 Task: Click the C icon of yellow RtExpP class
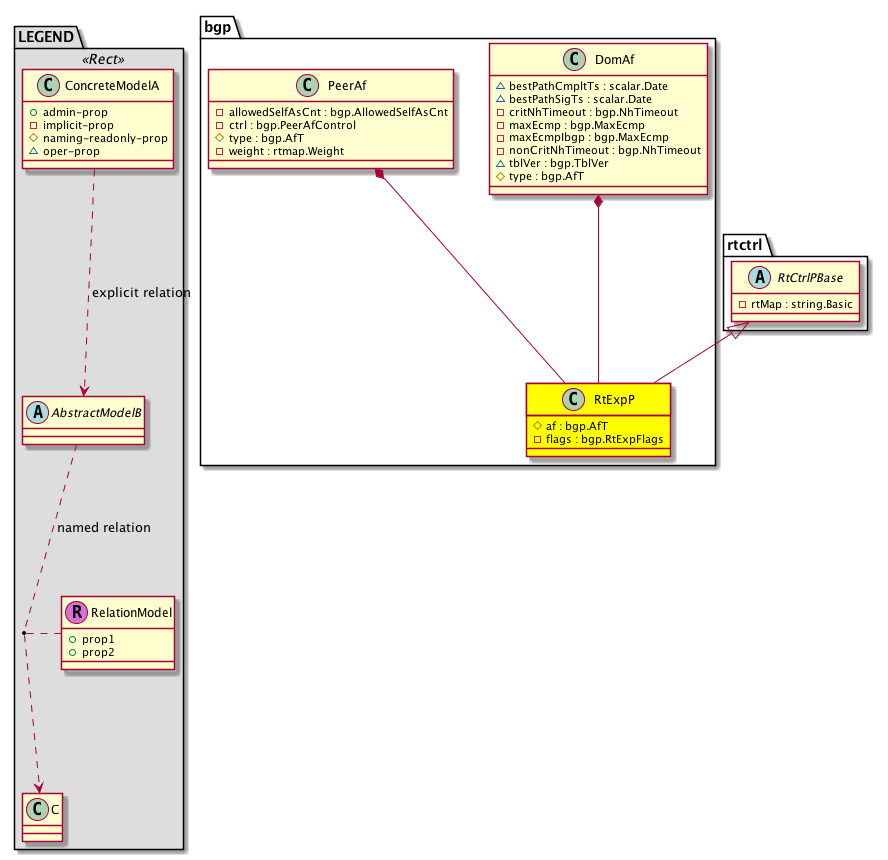coord(572,400)
